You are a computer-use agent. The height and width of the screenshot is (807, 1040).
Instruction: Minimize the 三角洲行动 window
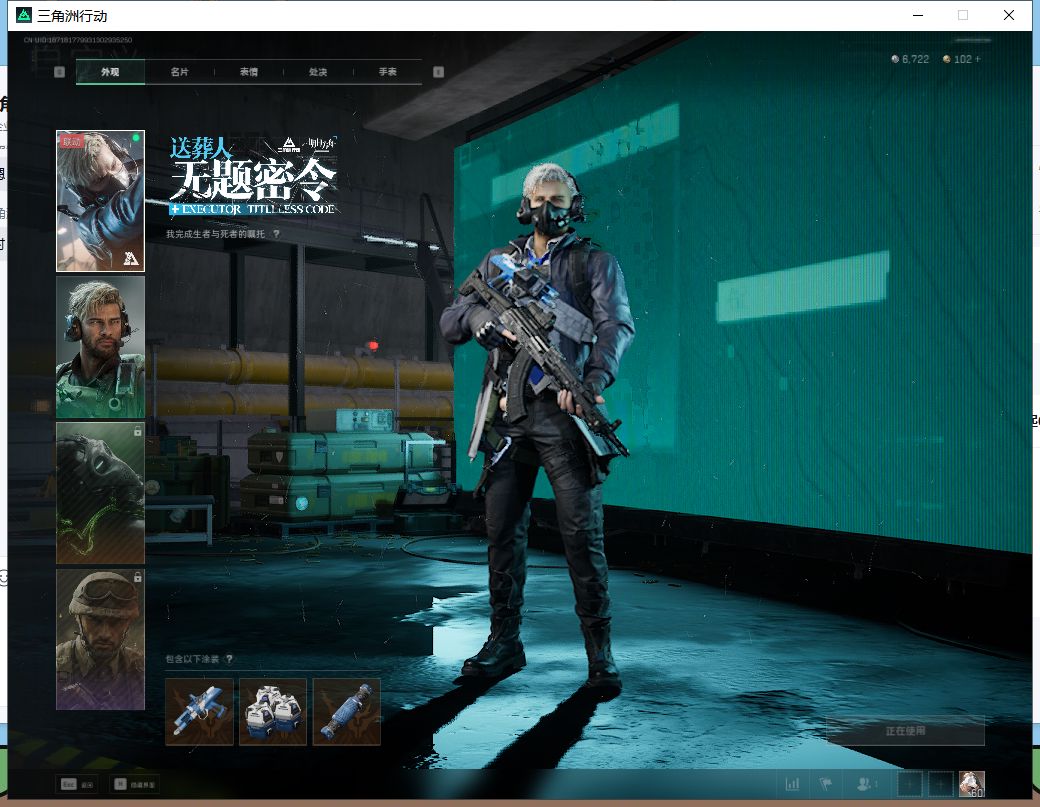coord(918,15)
